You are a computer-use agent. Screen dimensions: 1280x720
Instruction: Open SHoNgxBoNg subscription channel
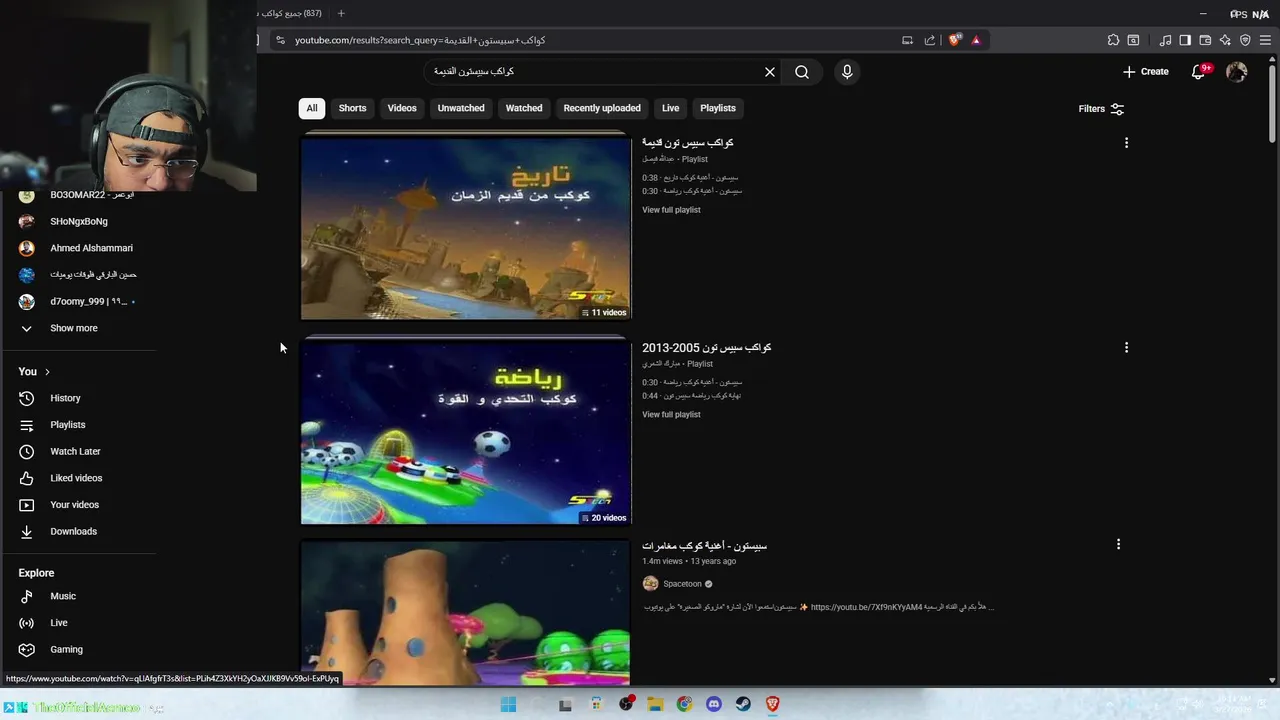(x=80, y=221)
